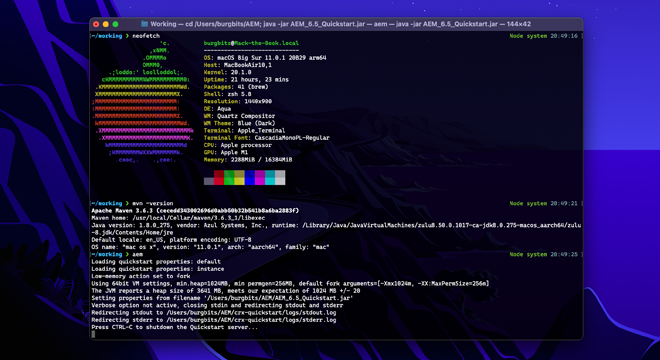Click the "Maven home: /usr/local/Cellar/maven" line

tap(178, 218)
